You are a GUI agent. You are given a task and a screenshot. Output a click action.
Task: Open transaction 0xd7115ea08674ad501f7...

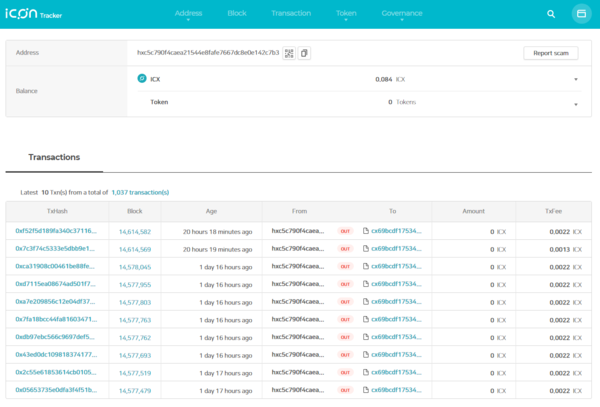click(55, 284)
